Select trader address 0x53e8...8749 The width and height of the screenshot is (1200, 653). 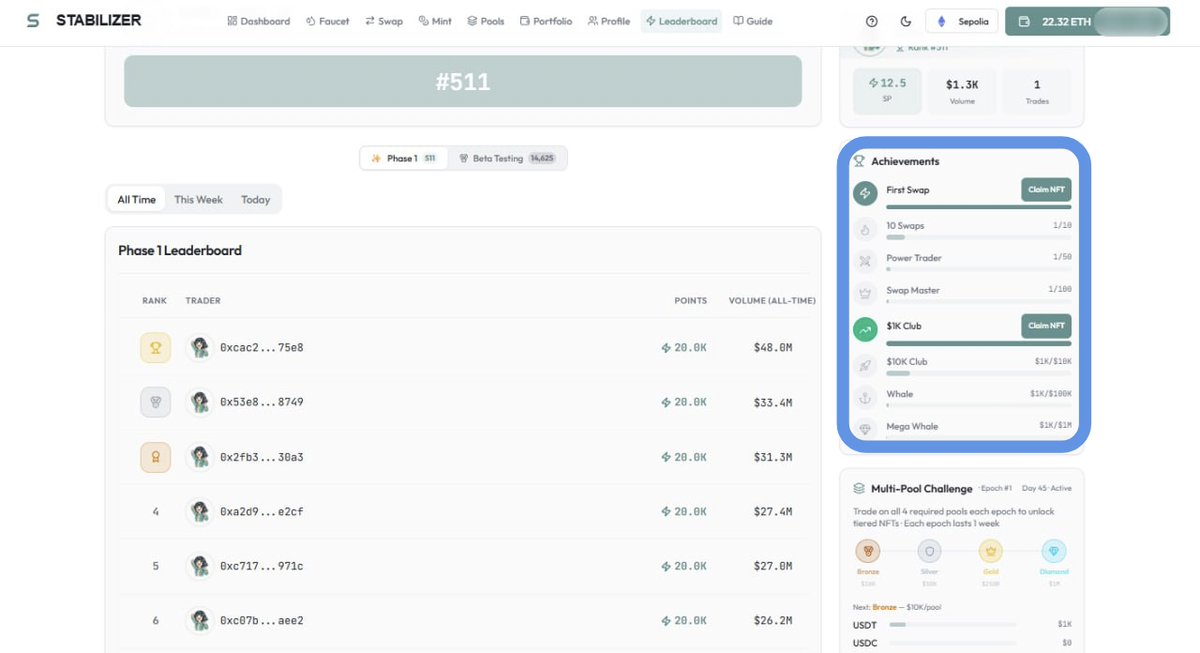click(261, 402)
